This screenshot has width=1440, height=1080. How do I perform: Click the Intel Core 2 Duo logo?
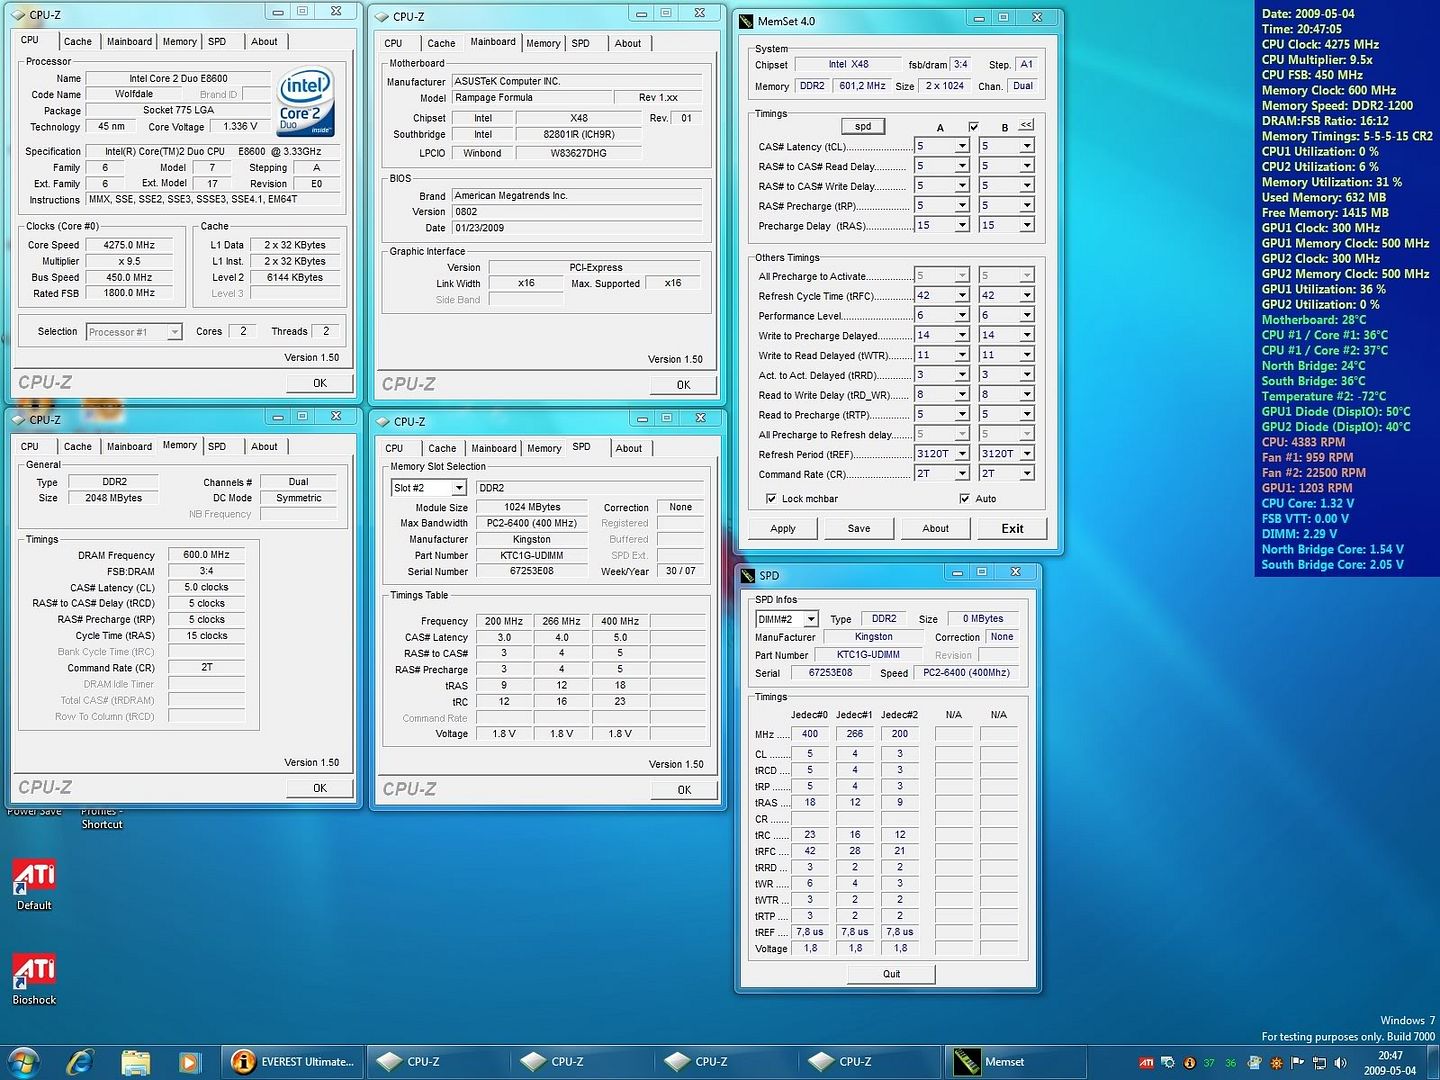[x=305, y=102]
